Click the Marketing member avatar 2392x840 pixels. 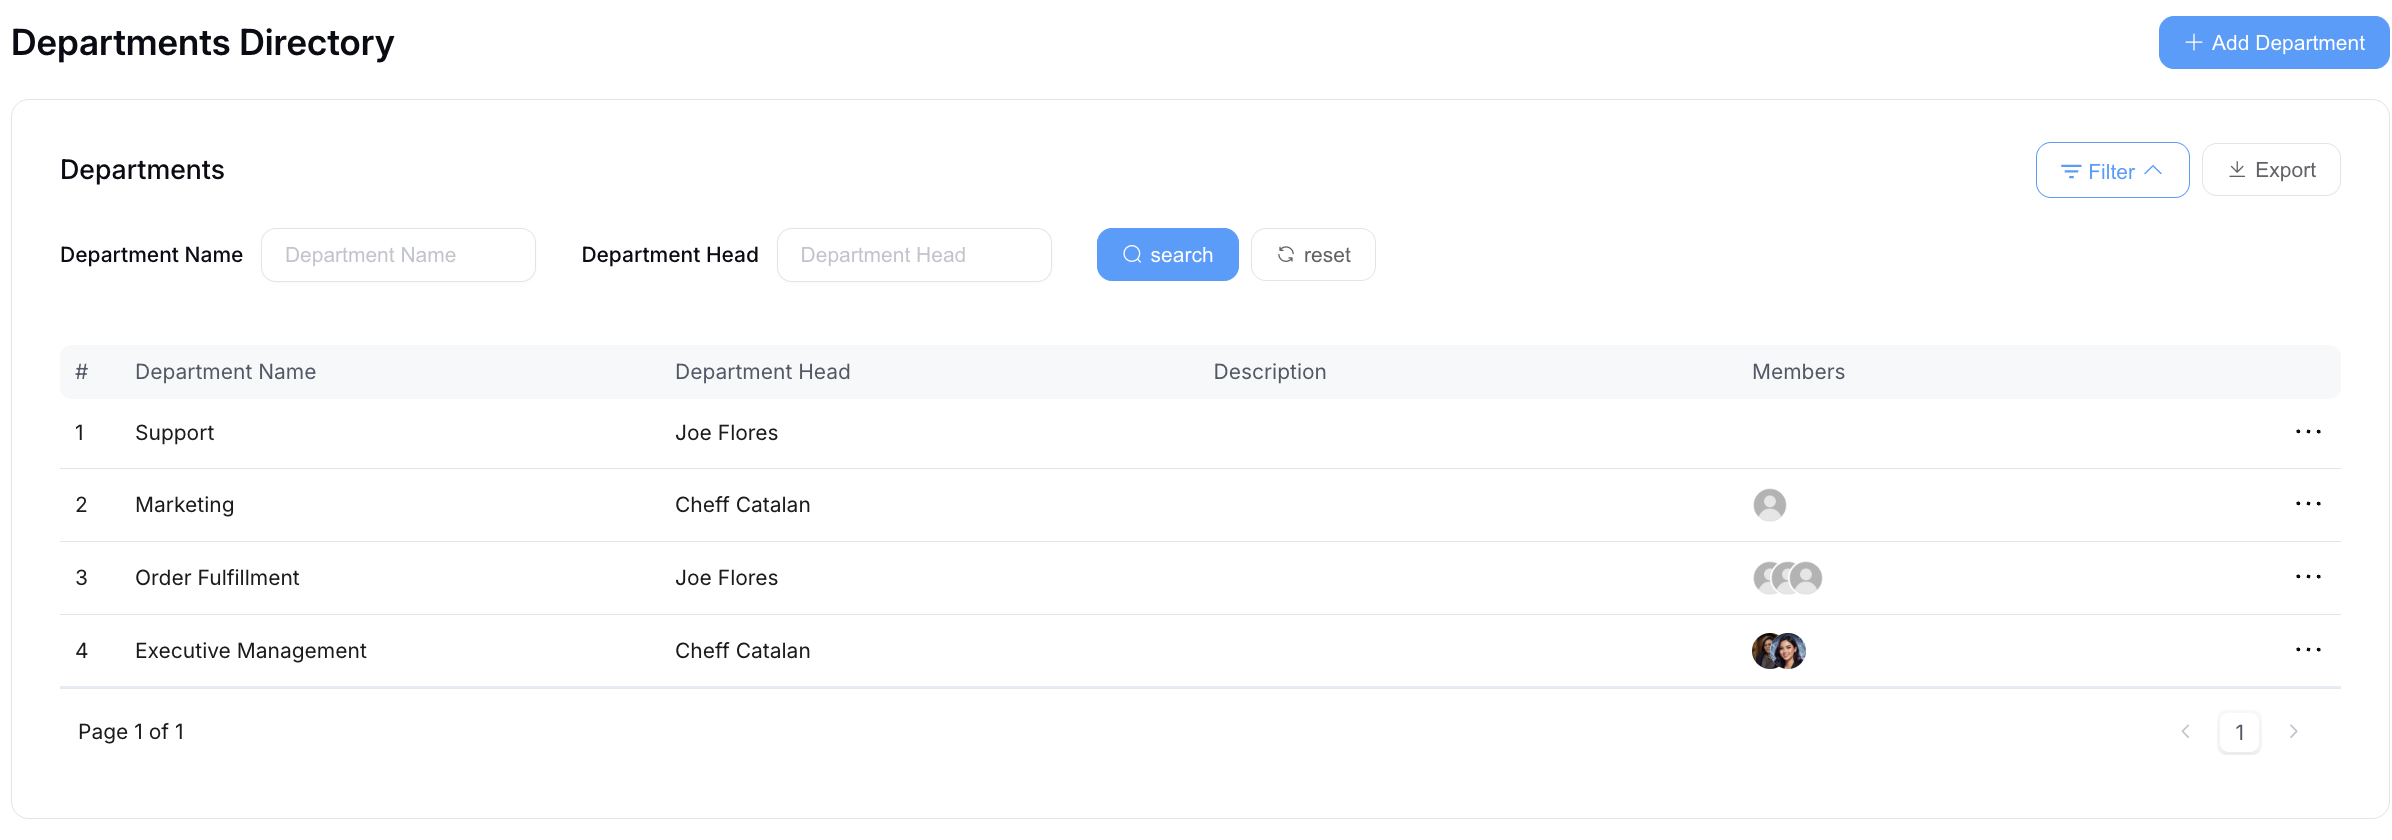click(1769, 505)
